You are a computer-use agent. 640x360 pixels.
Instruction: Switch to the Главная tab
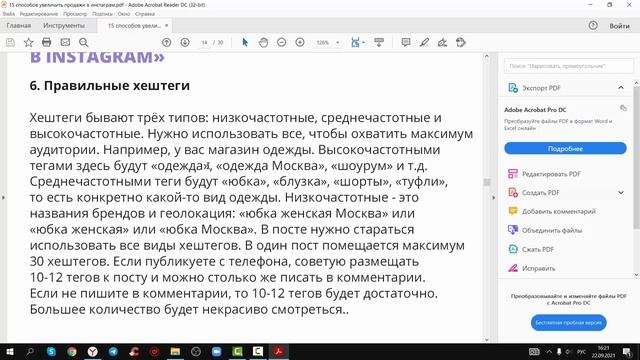click(x=19, y=26)
